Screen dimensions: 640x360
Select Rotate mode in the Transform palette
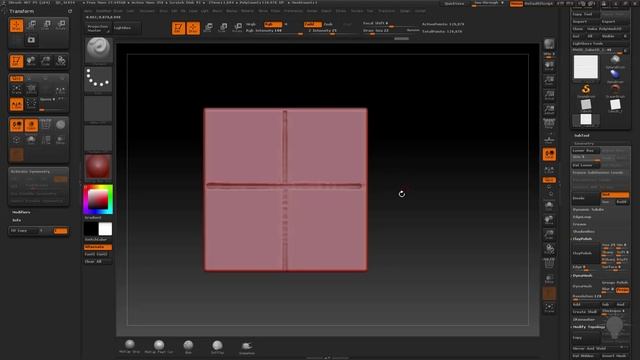pyautogui.click(x=61, y=25)
